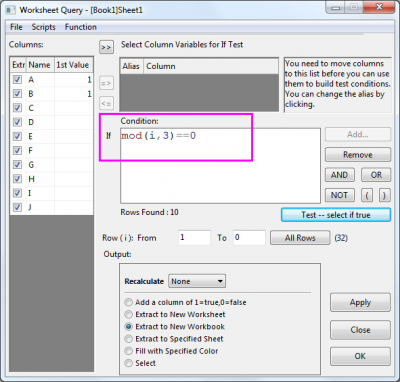
Task: Click the Close button
Action: 360,330
